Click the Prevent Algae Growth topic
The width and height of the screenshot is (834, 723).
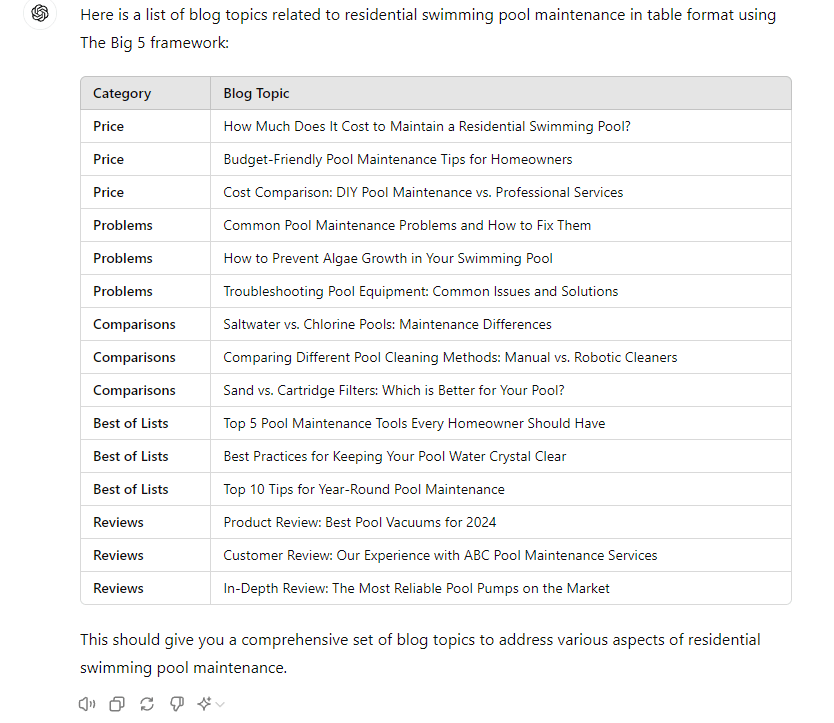[388, 258]
